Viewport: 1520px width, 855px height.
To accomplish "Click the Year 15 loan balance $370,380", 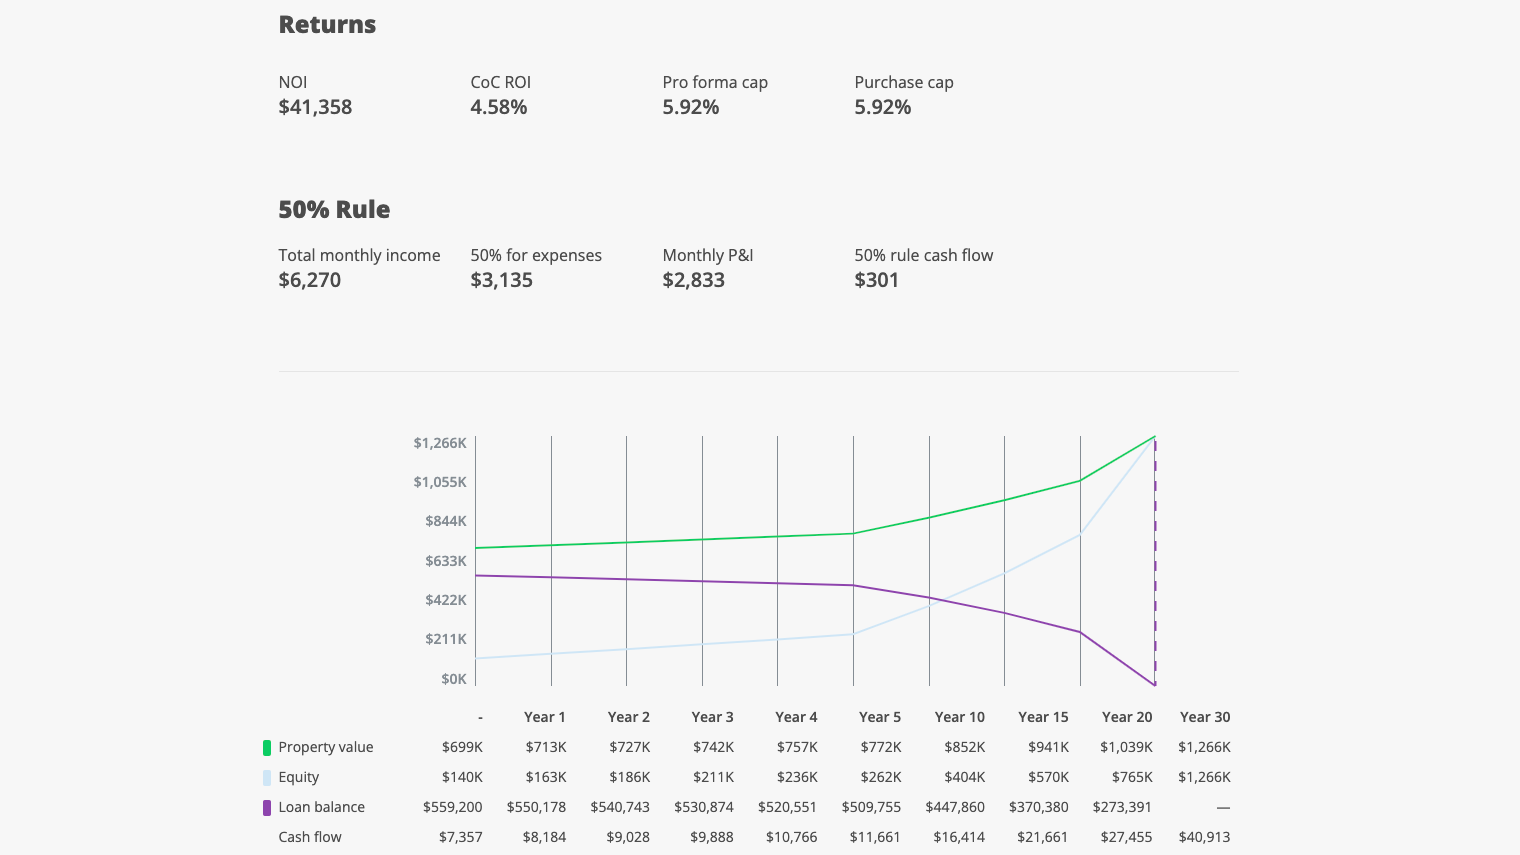I will [x=1039, y=807].
